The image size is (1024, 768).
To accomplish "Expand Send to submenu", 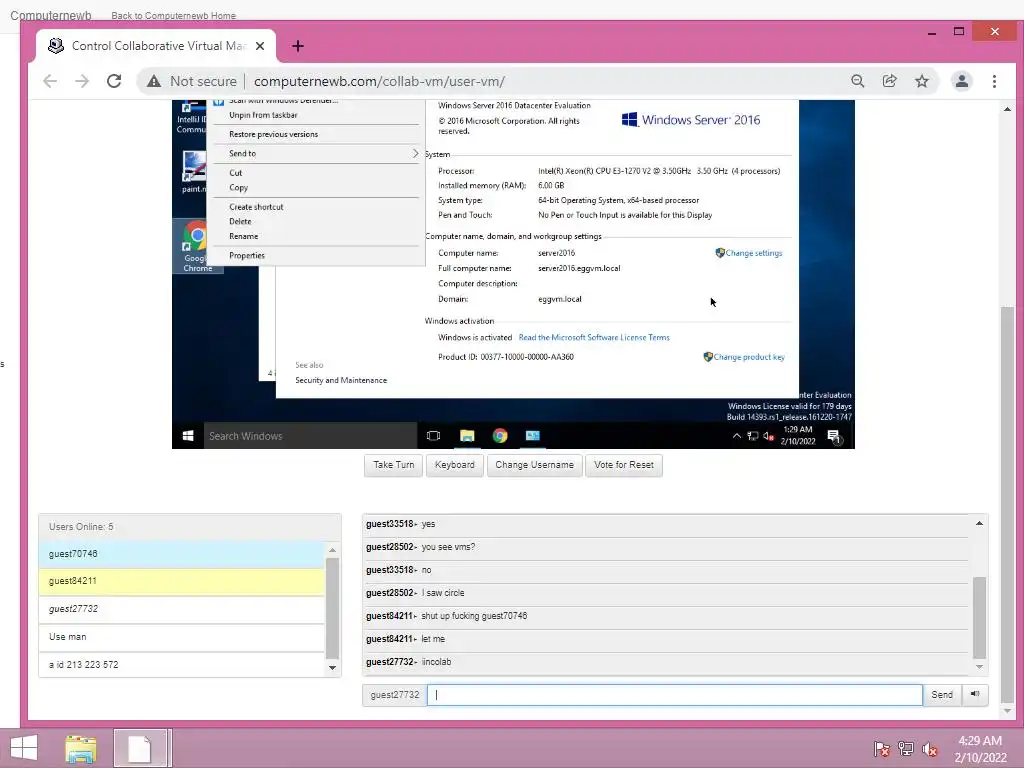I will [x=317, y=153].
